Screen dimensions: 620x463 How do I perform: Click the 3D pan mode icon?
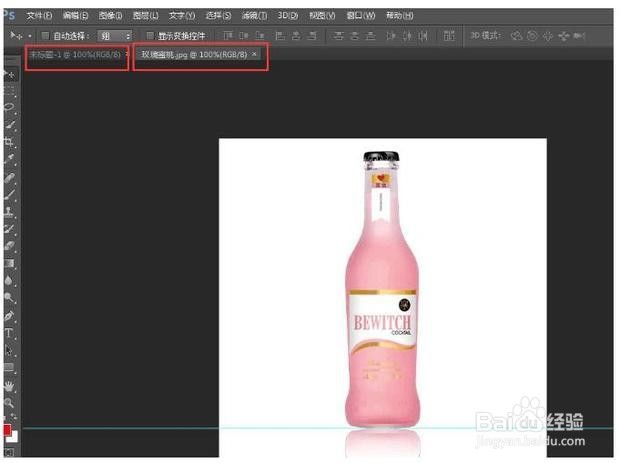pyautogui.click(x=548, y=36)
